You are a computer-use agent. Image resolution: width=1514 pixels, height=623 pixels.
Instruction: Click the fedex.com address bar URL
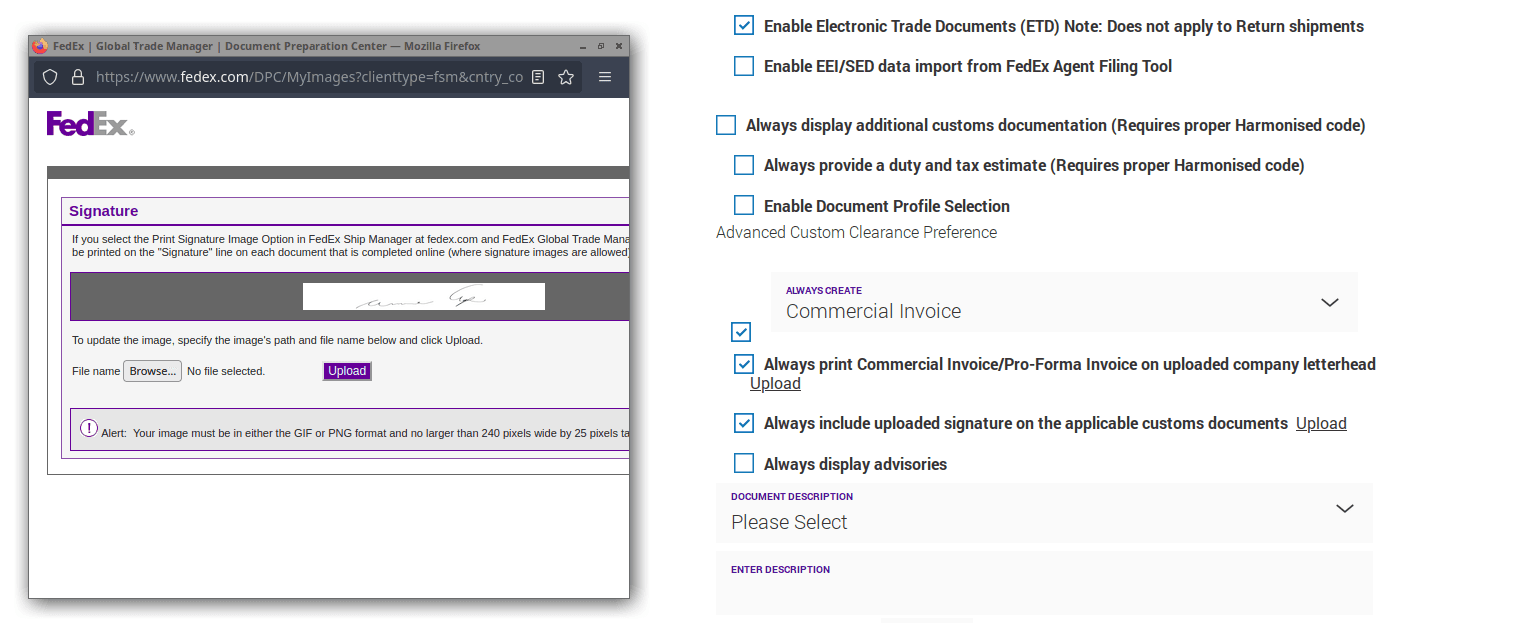pyautogui.click(x=309, y=77)
